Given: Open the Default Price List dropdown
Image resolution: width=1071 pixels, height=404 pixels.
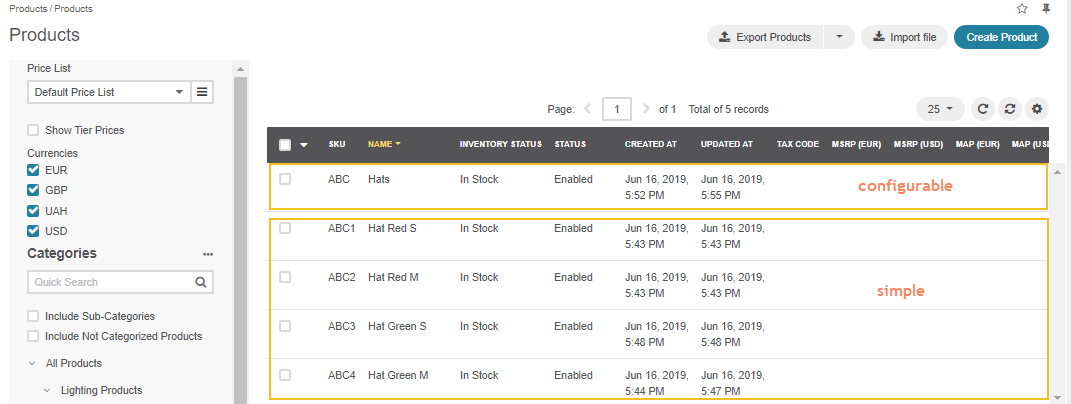Looking at the screenshot, I should 108,92.
